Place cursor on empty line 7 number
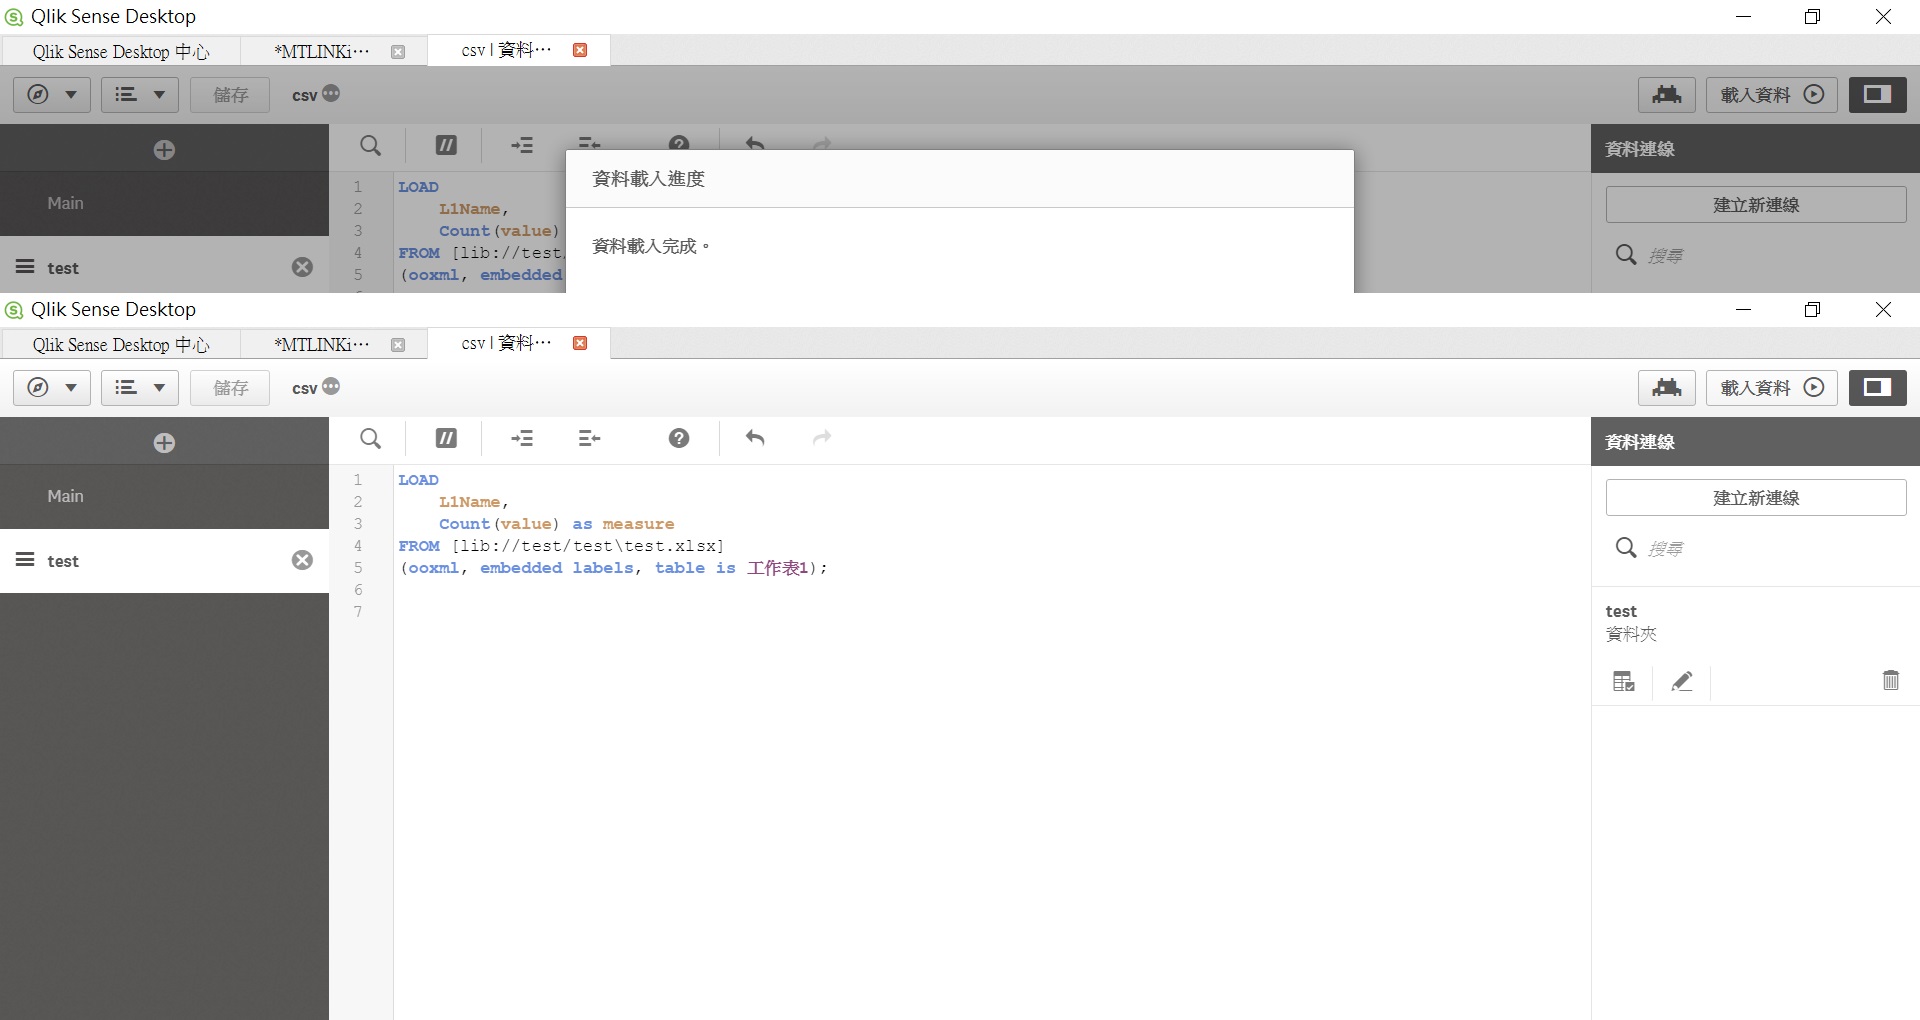Image resolution: width=1920 pixels, height=1020 pixels. click(x=358, y=612)
